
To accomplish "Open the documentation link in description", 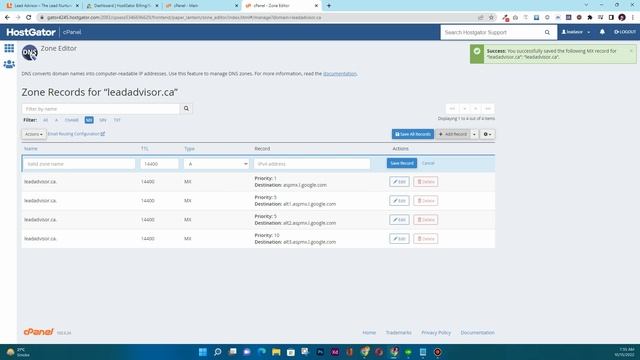I will (340, 74).
